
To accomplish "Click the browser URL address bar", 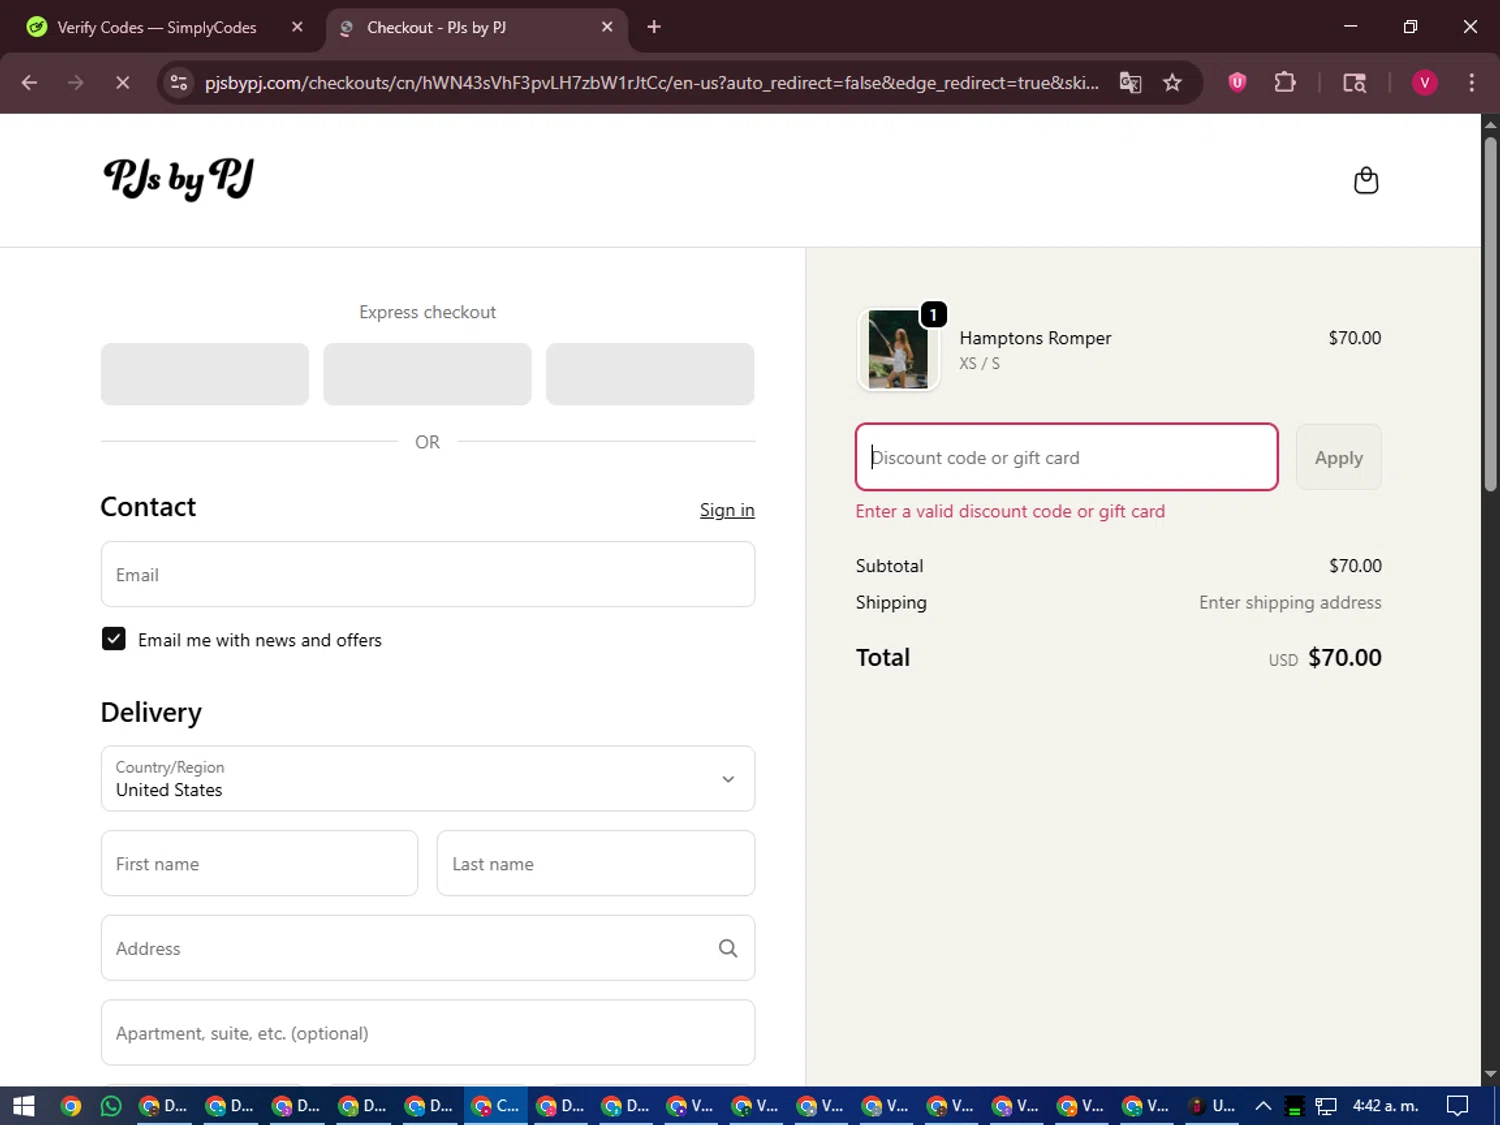I will [x=651, y=83].
